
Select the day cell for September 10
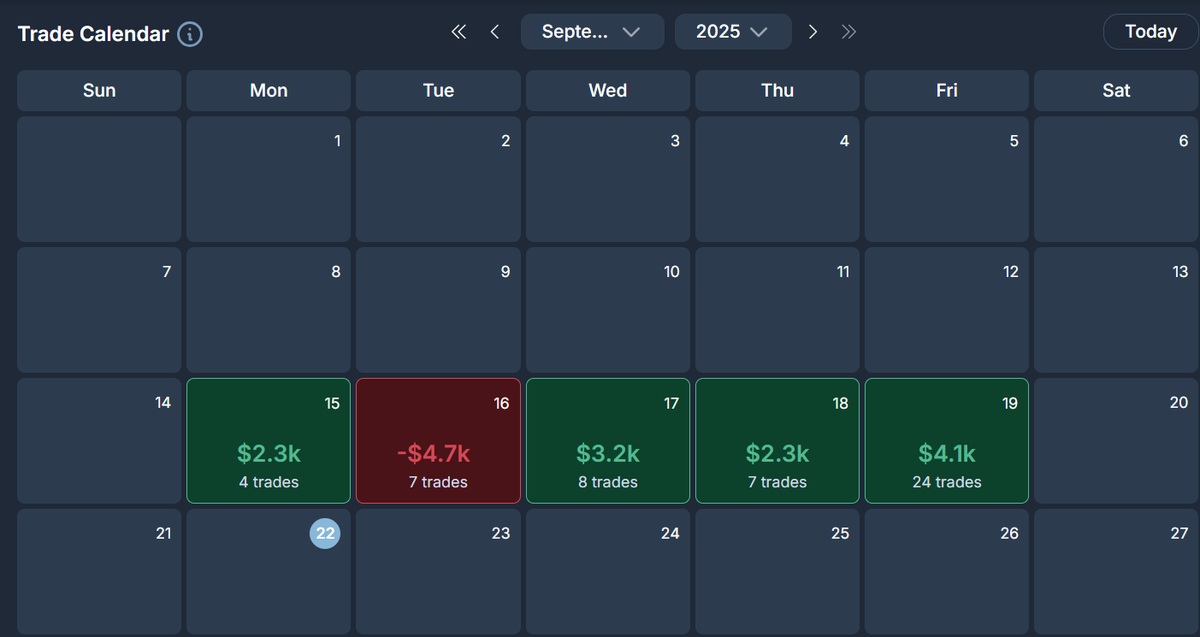pyautogui.click(x=608, y=310)
